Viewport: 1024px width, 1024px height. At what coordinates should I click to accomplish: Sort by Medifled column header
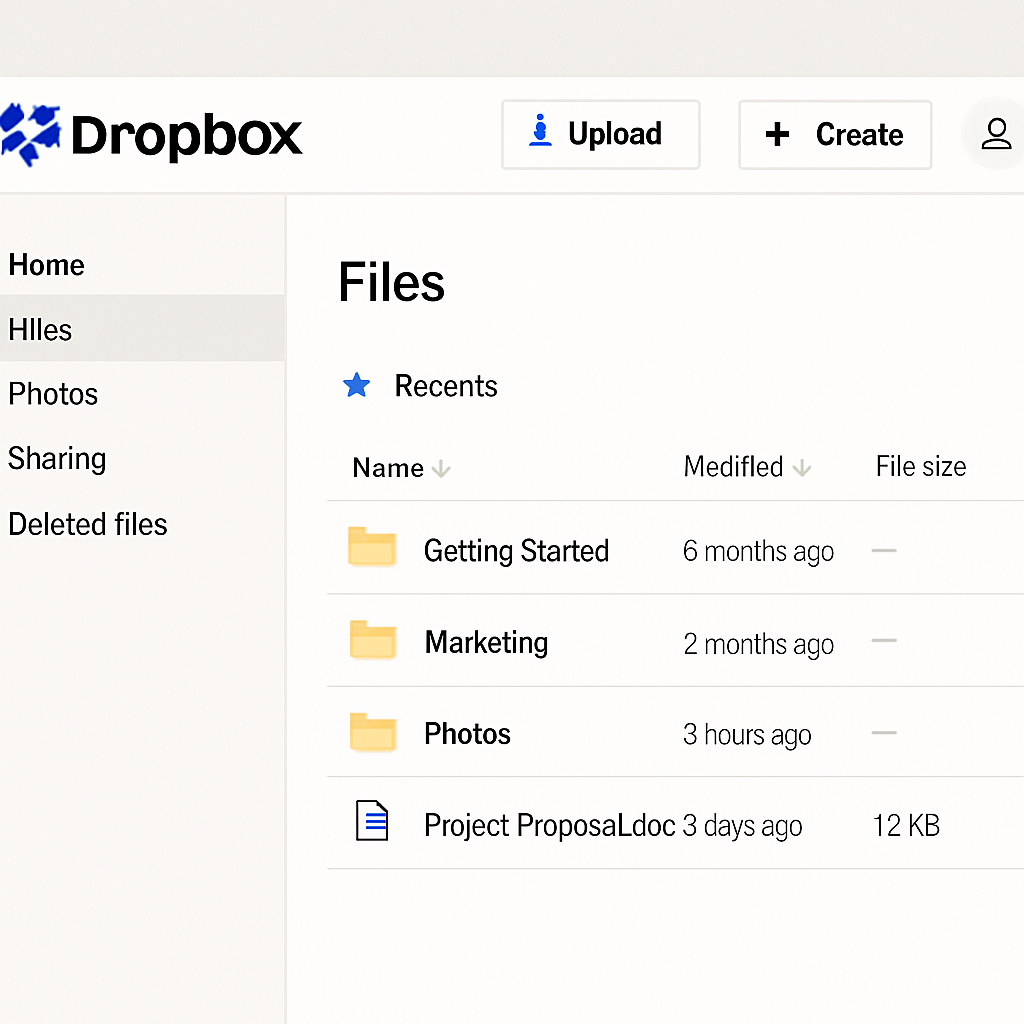coord(733,467)
